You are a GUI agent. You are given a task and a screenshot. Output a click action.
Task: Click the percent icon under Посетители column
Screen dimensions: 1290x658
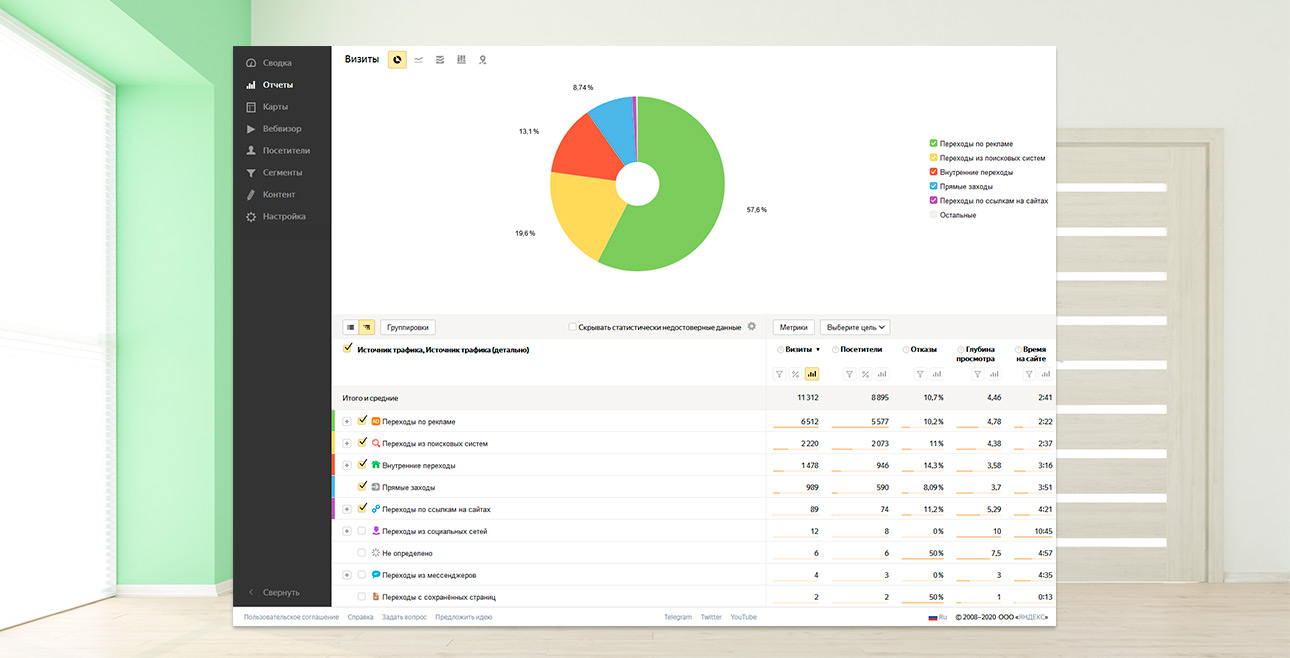coord(865,374)
